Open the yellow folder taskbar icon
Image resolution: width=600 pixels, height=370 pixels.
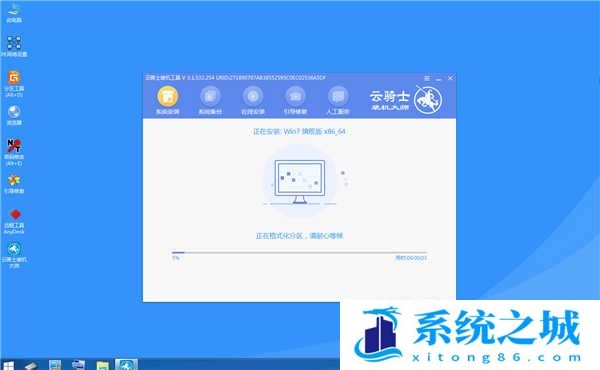pos(103,365)
